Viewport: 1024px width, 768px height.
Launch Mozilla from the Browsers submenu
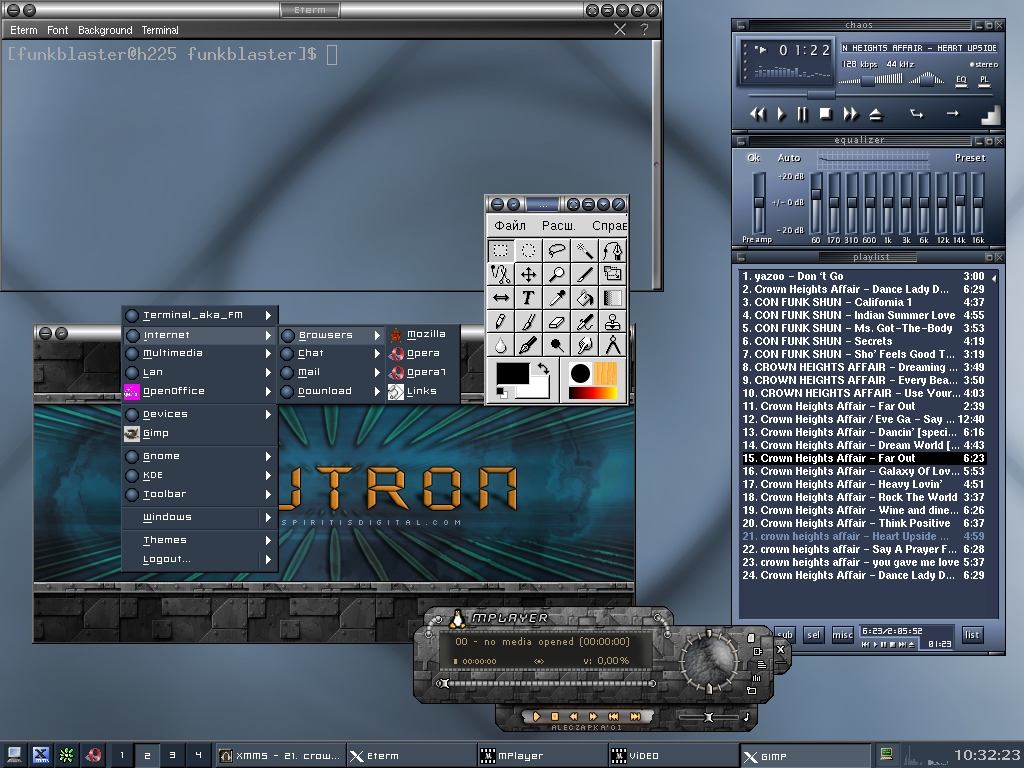click(x=424, y=334)
